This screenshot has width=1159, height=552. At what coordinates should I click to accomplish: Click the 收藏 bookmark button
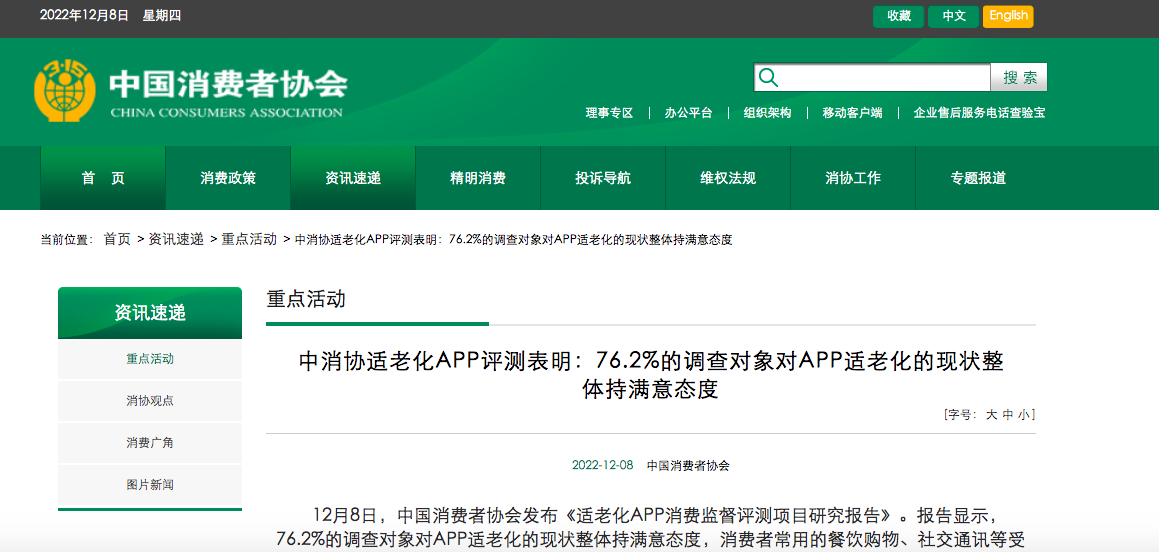[x=899, y=16]
